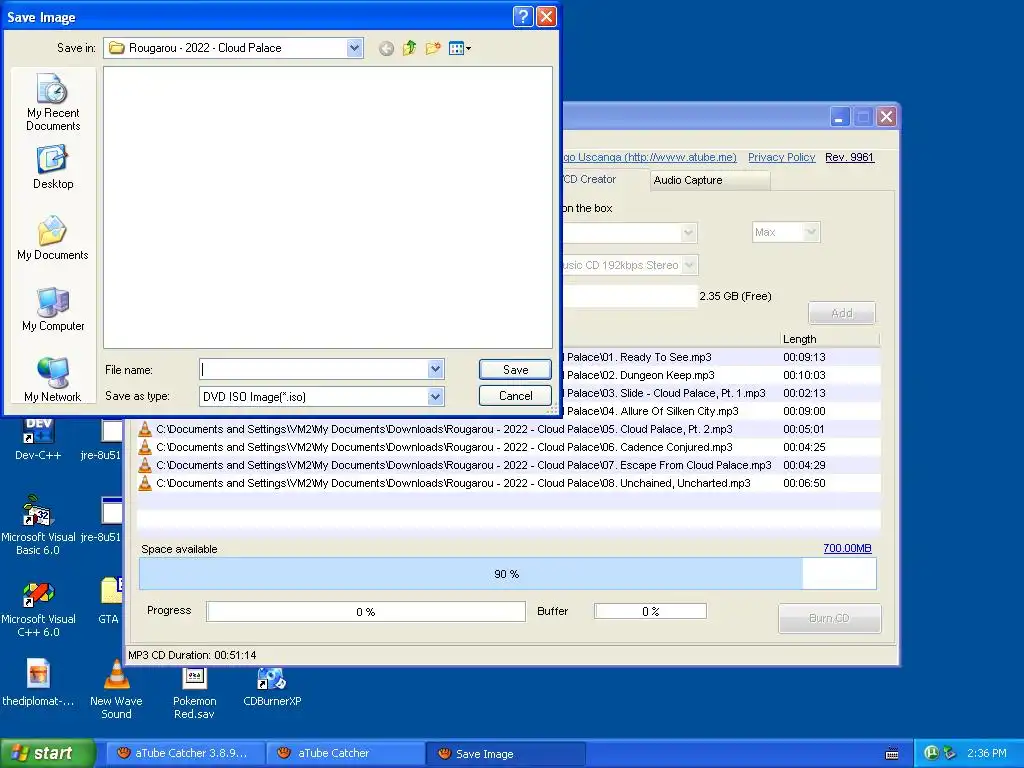Open My Recent Documents in Save dialog
Screen dimensions: 1024x768
(53, 102)
